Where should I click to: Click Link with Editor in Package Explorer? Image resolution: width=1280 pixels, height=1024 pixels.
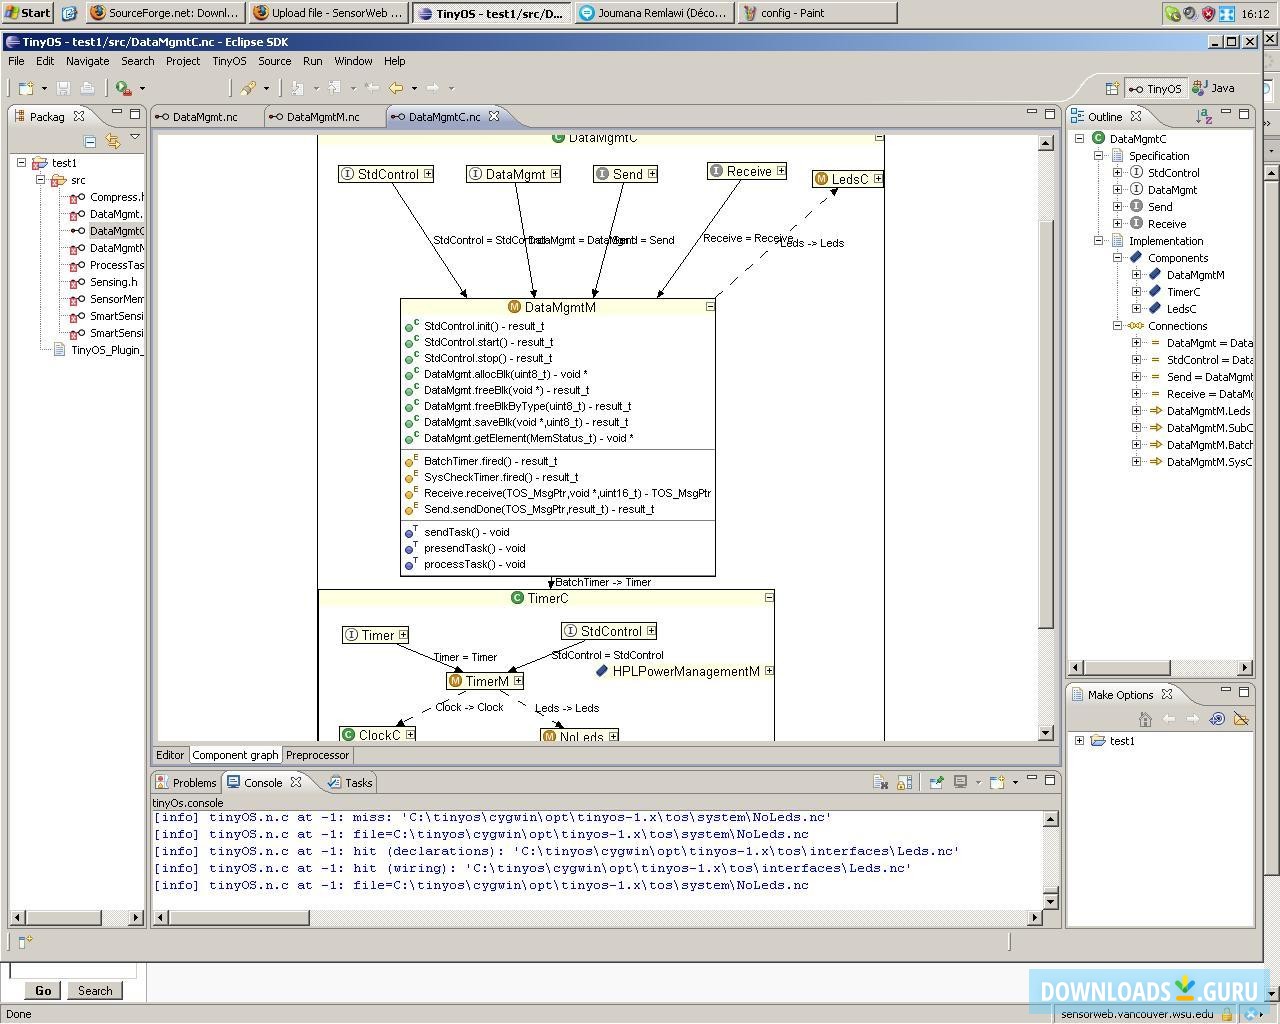click(112, 141)
